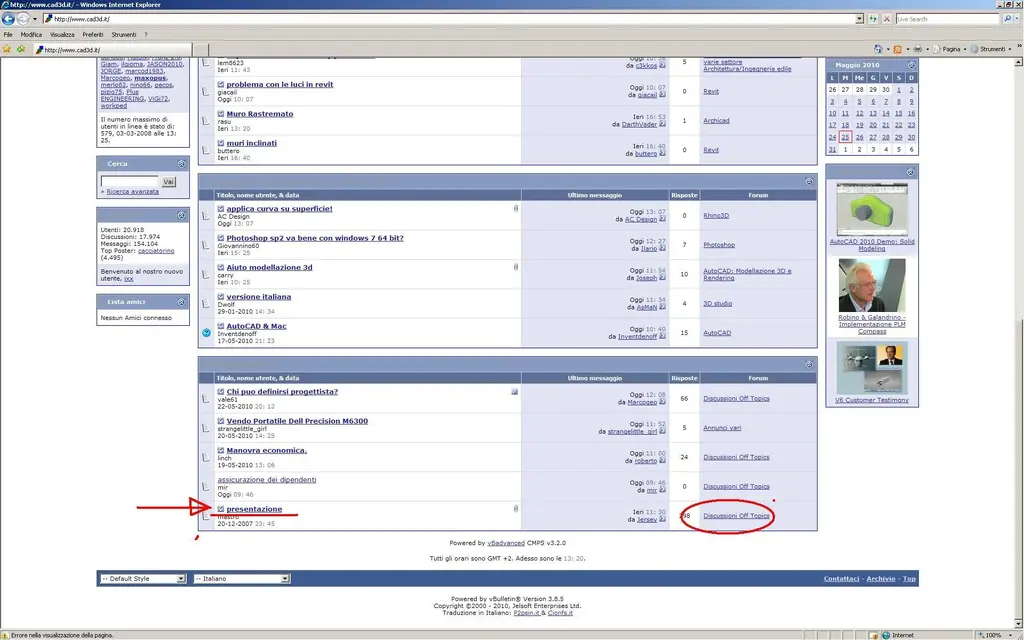Go to last post by Marcogeo icon
The width and height of the screenshot is (1024, 640).
point(662,402)
